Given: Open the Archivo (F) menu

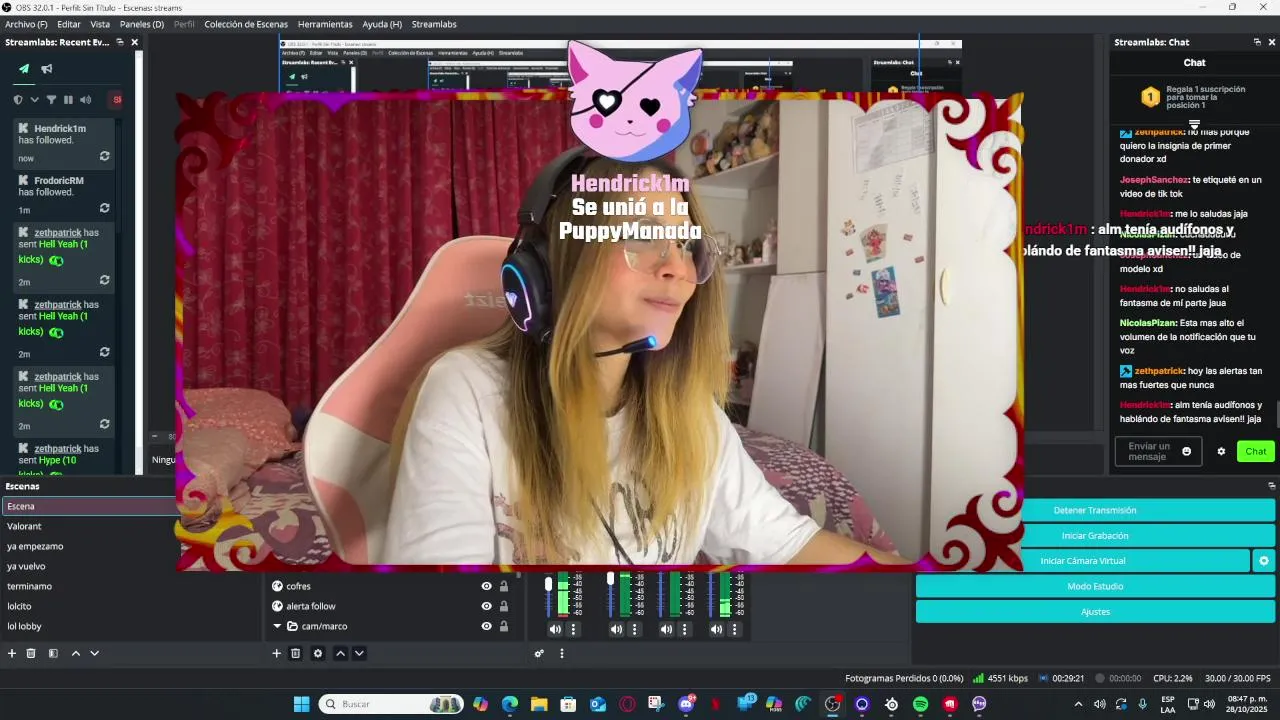Looking at the screenshot, I should [26, 24].
